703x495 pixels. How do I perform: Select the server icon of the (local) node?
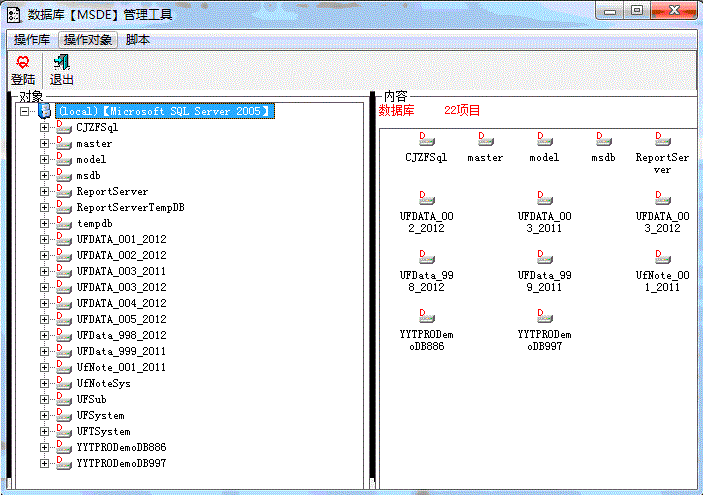[44, 111]
